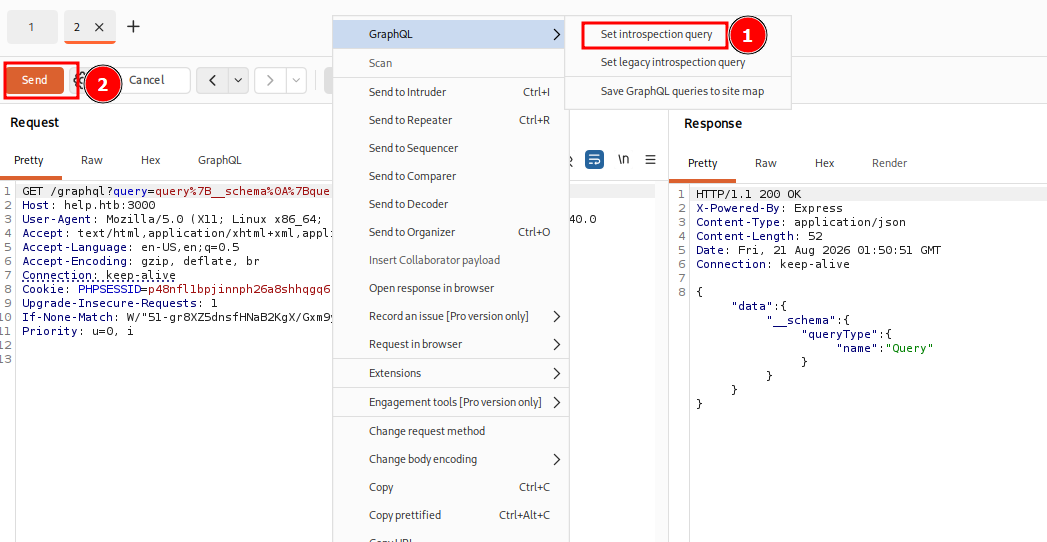Click the Cookie PHPSESSID header line
This screenshot has height=542, width=1047.
tap(176, 290)
